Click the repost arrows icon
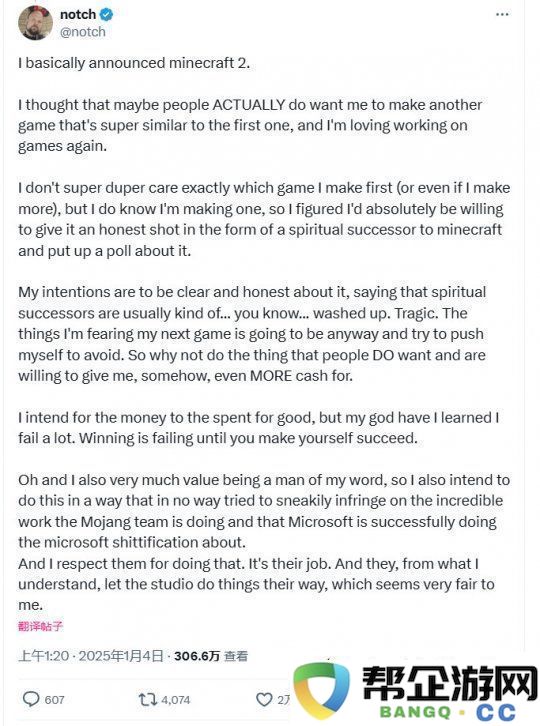The width and height of the screenshot is (540, 726). tap(148, 699)
